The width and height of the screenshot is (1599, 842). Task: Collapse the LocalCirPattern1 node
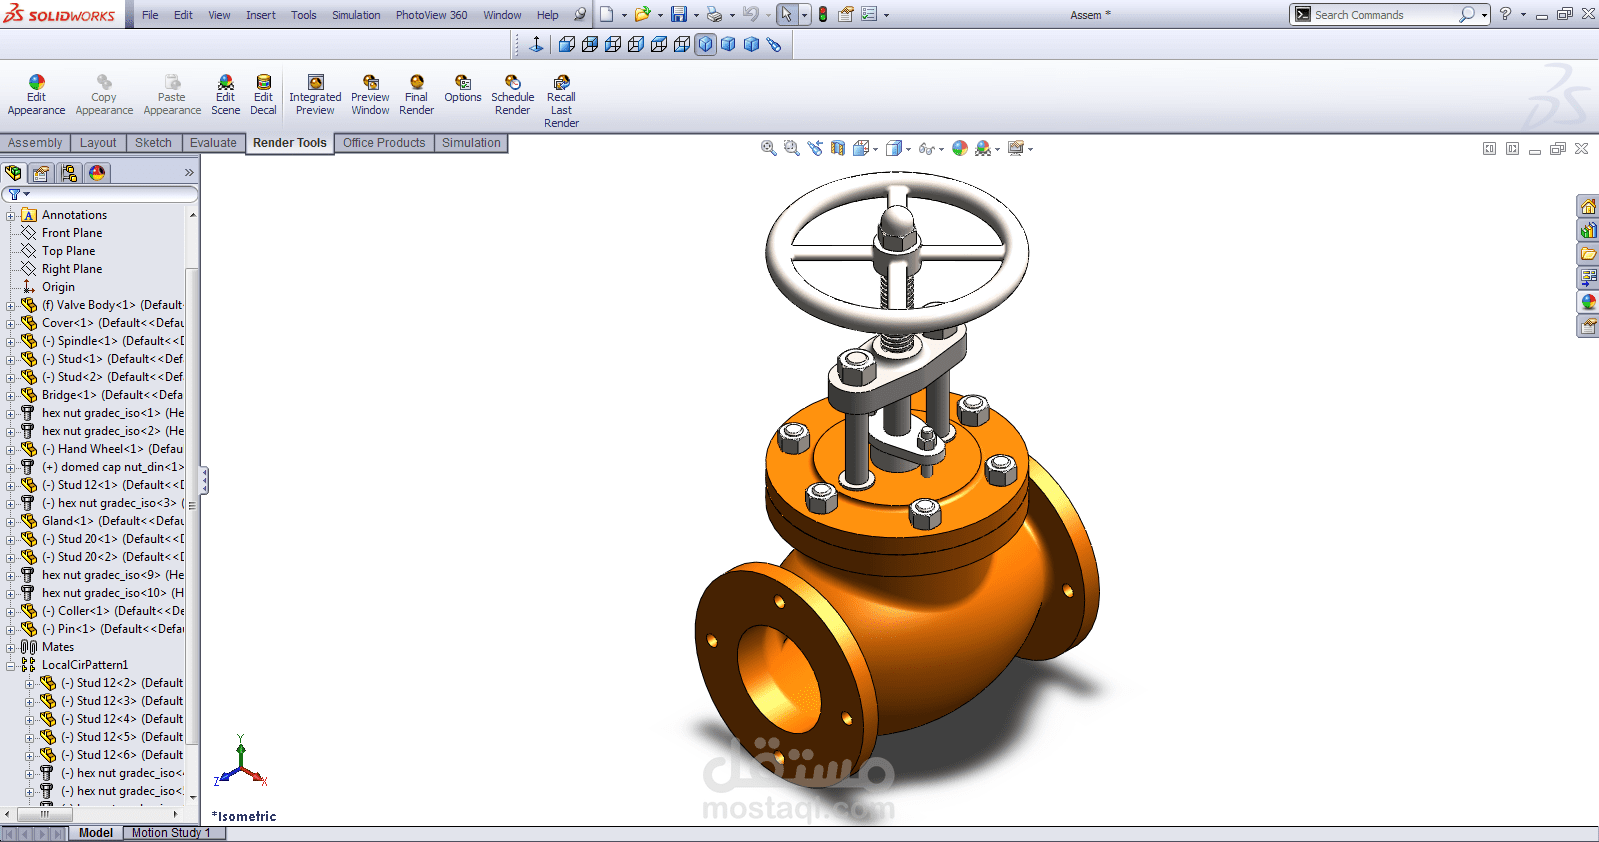click(10, 665)
